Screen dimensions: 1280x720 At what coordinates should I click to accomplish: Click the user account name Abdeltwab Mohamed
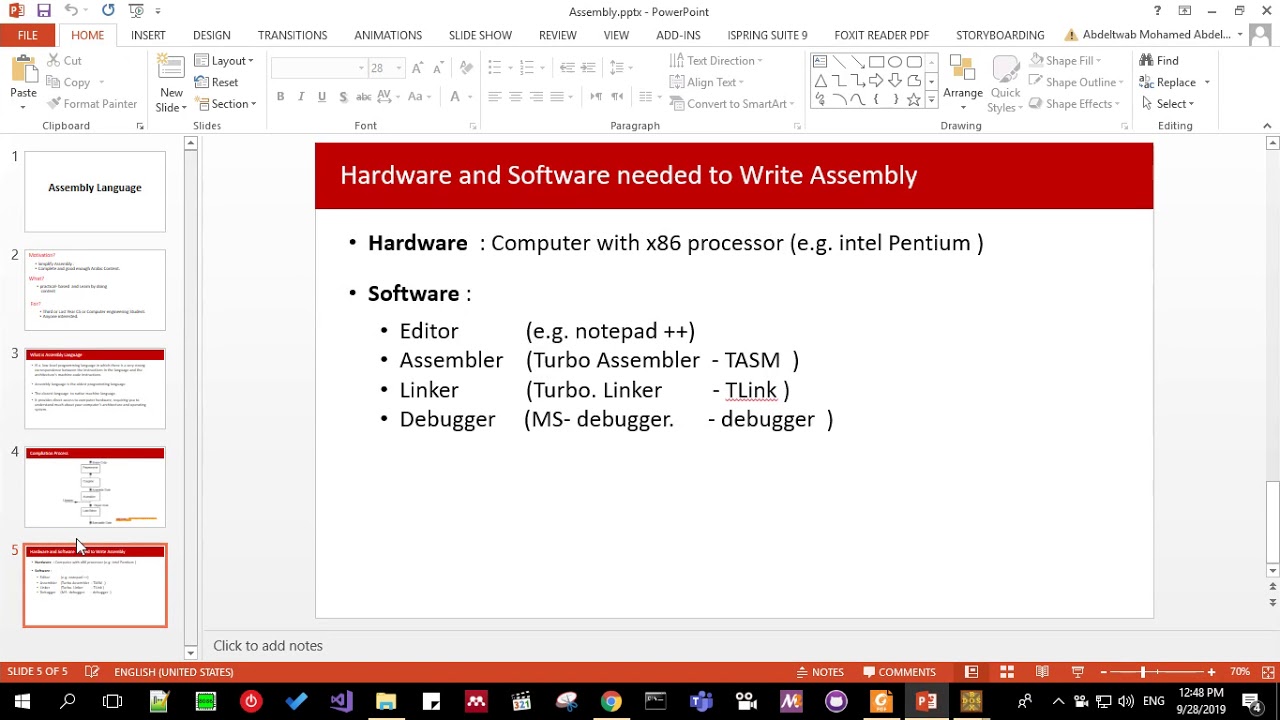[1155, 35]
